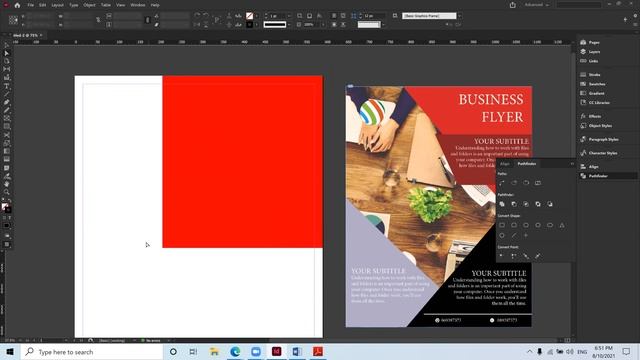Viewport: 640px width, 360px height.
Task: Convert shape to ellipse
Action: 550,225
